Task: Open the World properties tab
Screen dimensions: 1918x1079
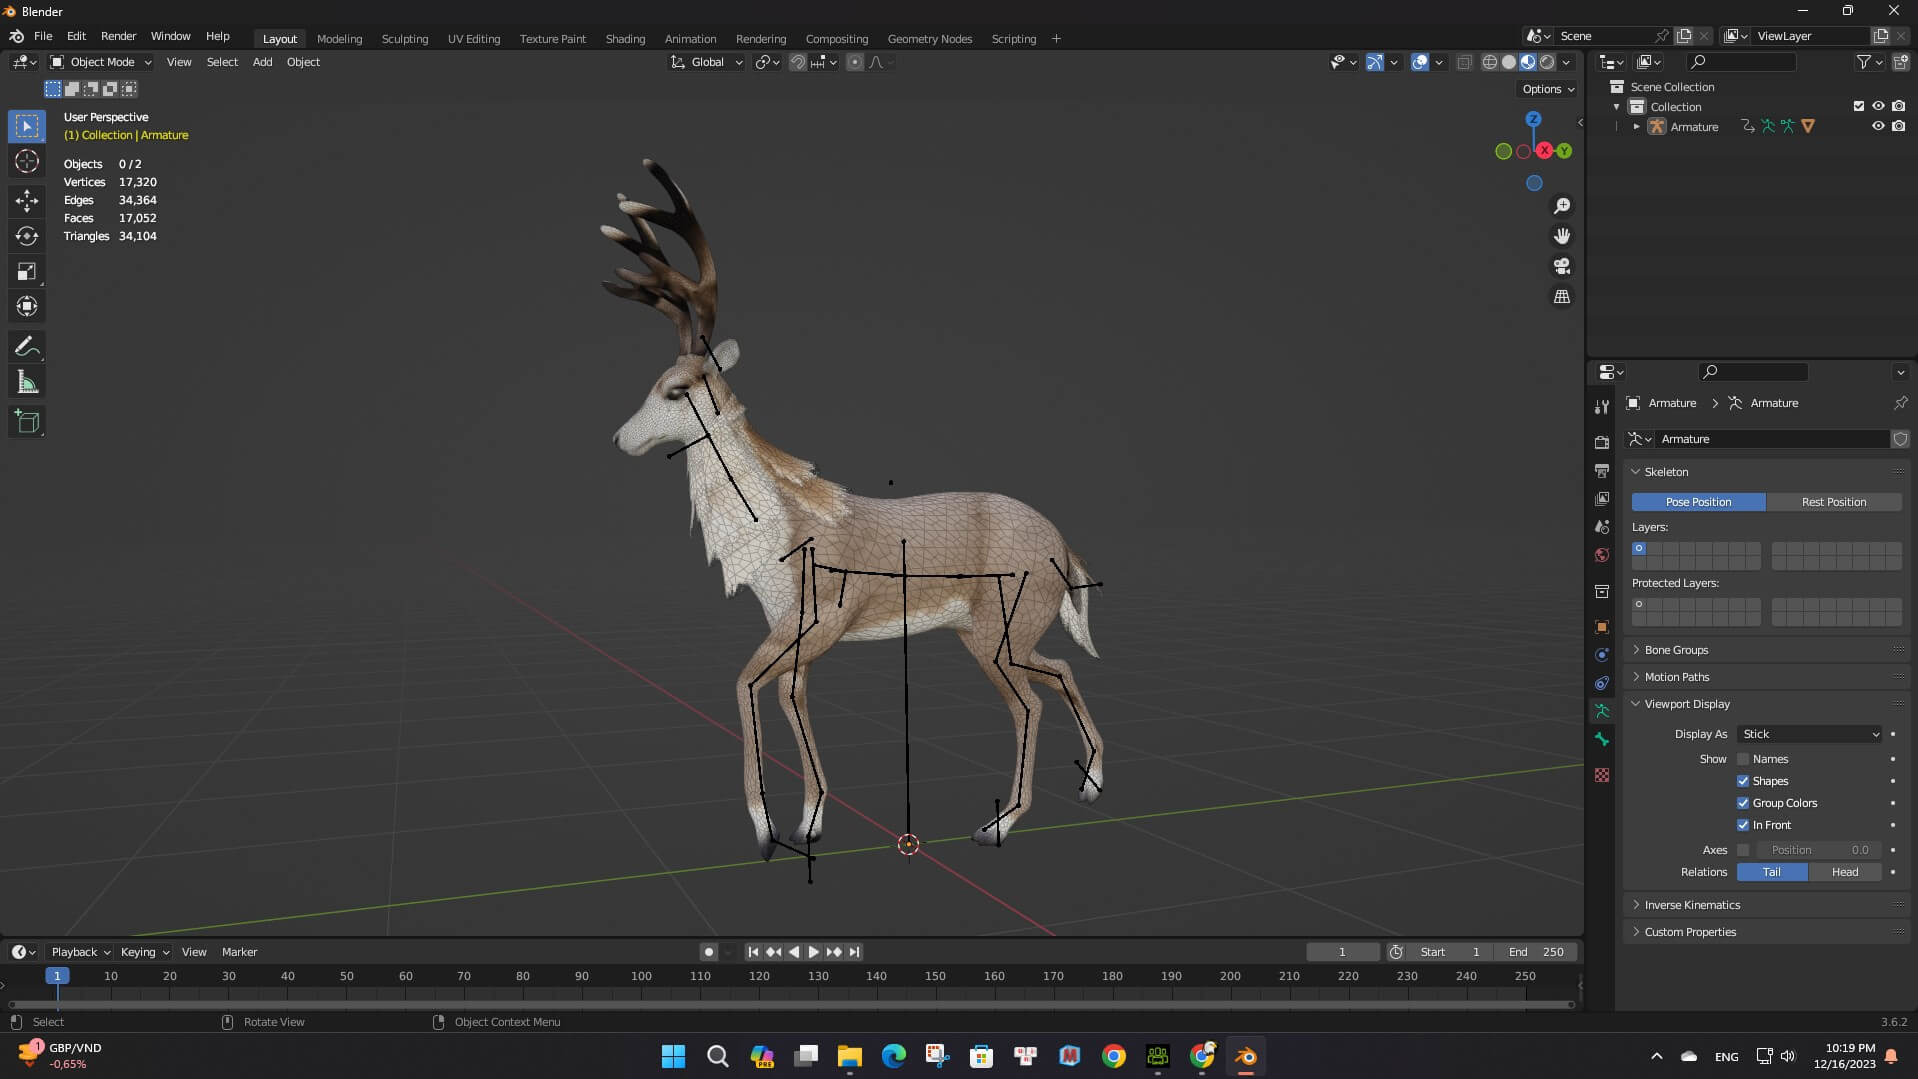Action: [1601, 555]
